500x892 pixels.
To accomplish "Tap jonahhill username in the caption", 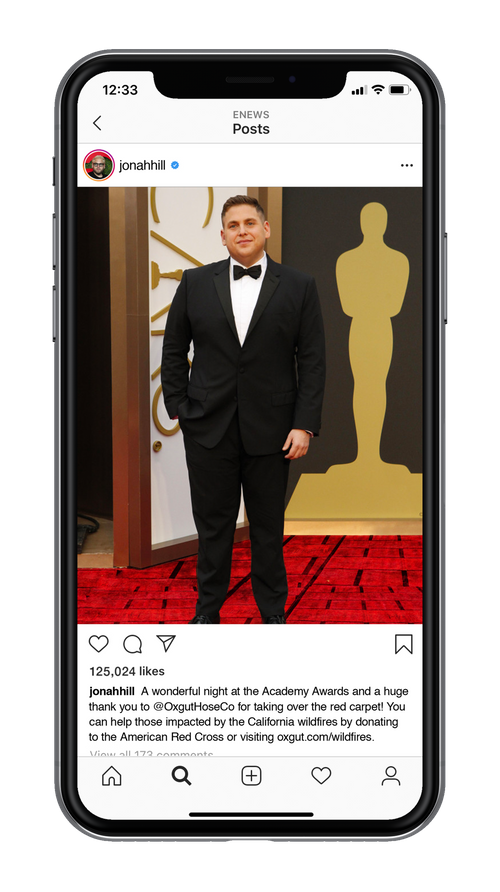I will click(112, 692).
